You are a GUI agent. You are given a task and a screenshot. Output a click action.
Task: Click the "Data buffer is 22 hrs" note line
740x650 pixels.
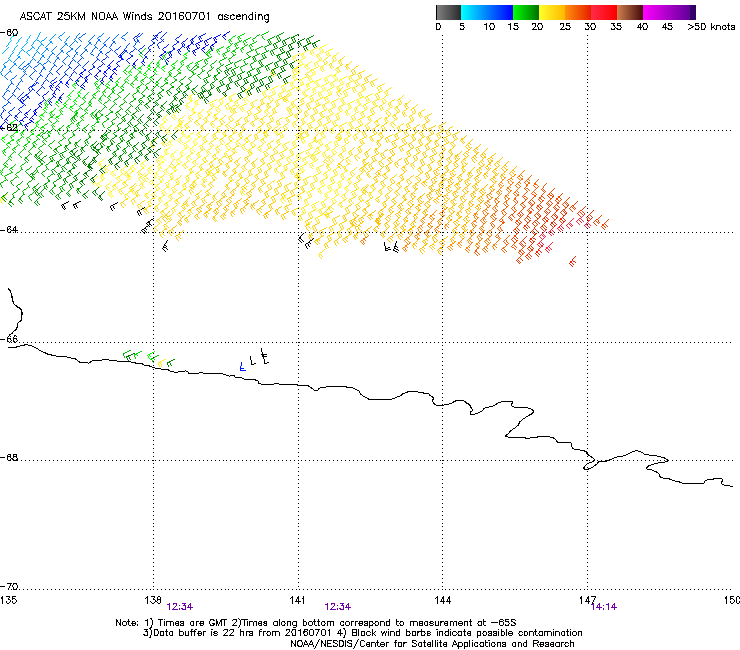coord(362,633)
